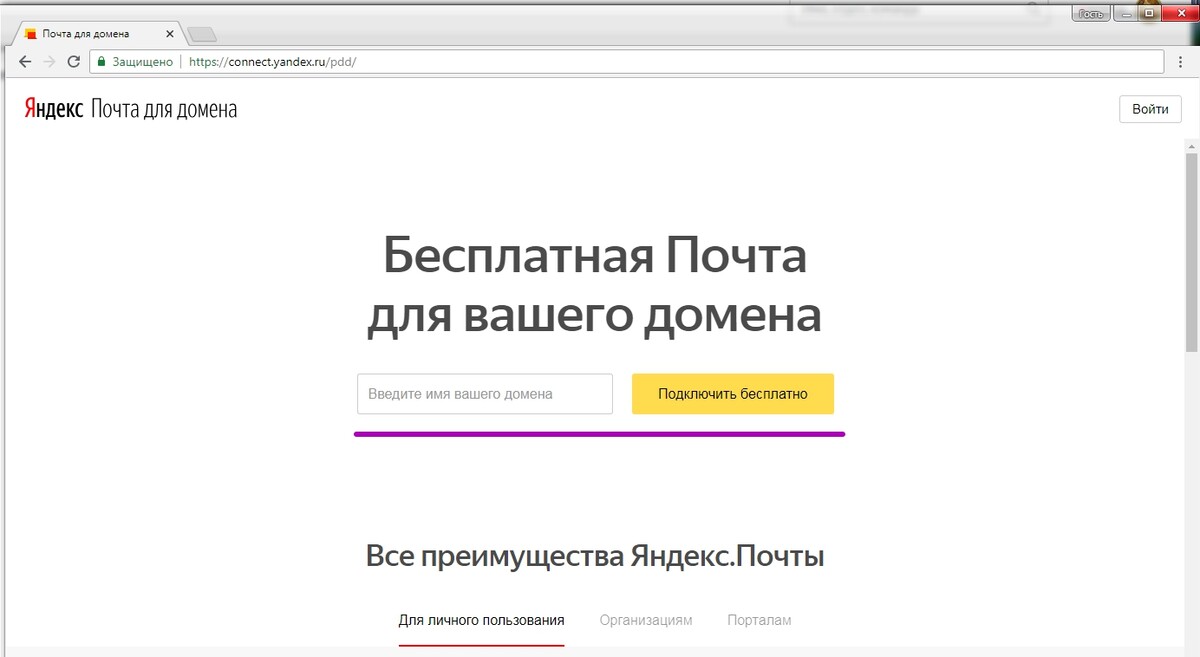
Task: Open the Chrome three-dot menu
Action: [1180, 62]
